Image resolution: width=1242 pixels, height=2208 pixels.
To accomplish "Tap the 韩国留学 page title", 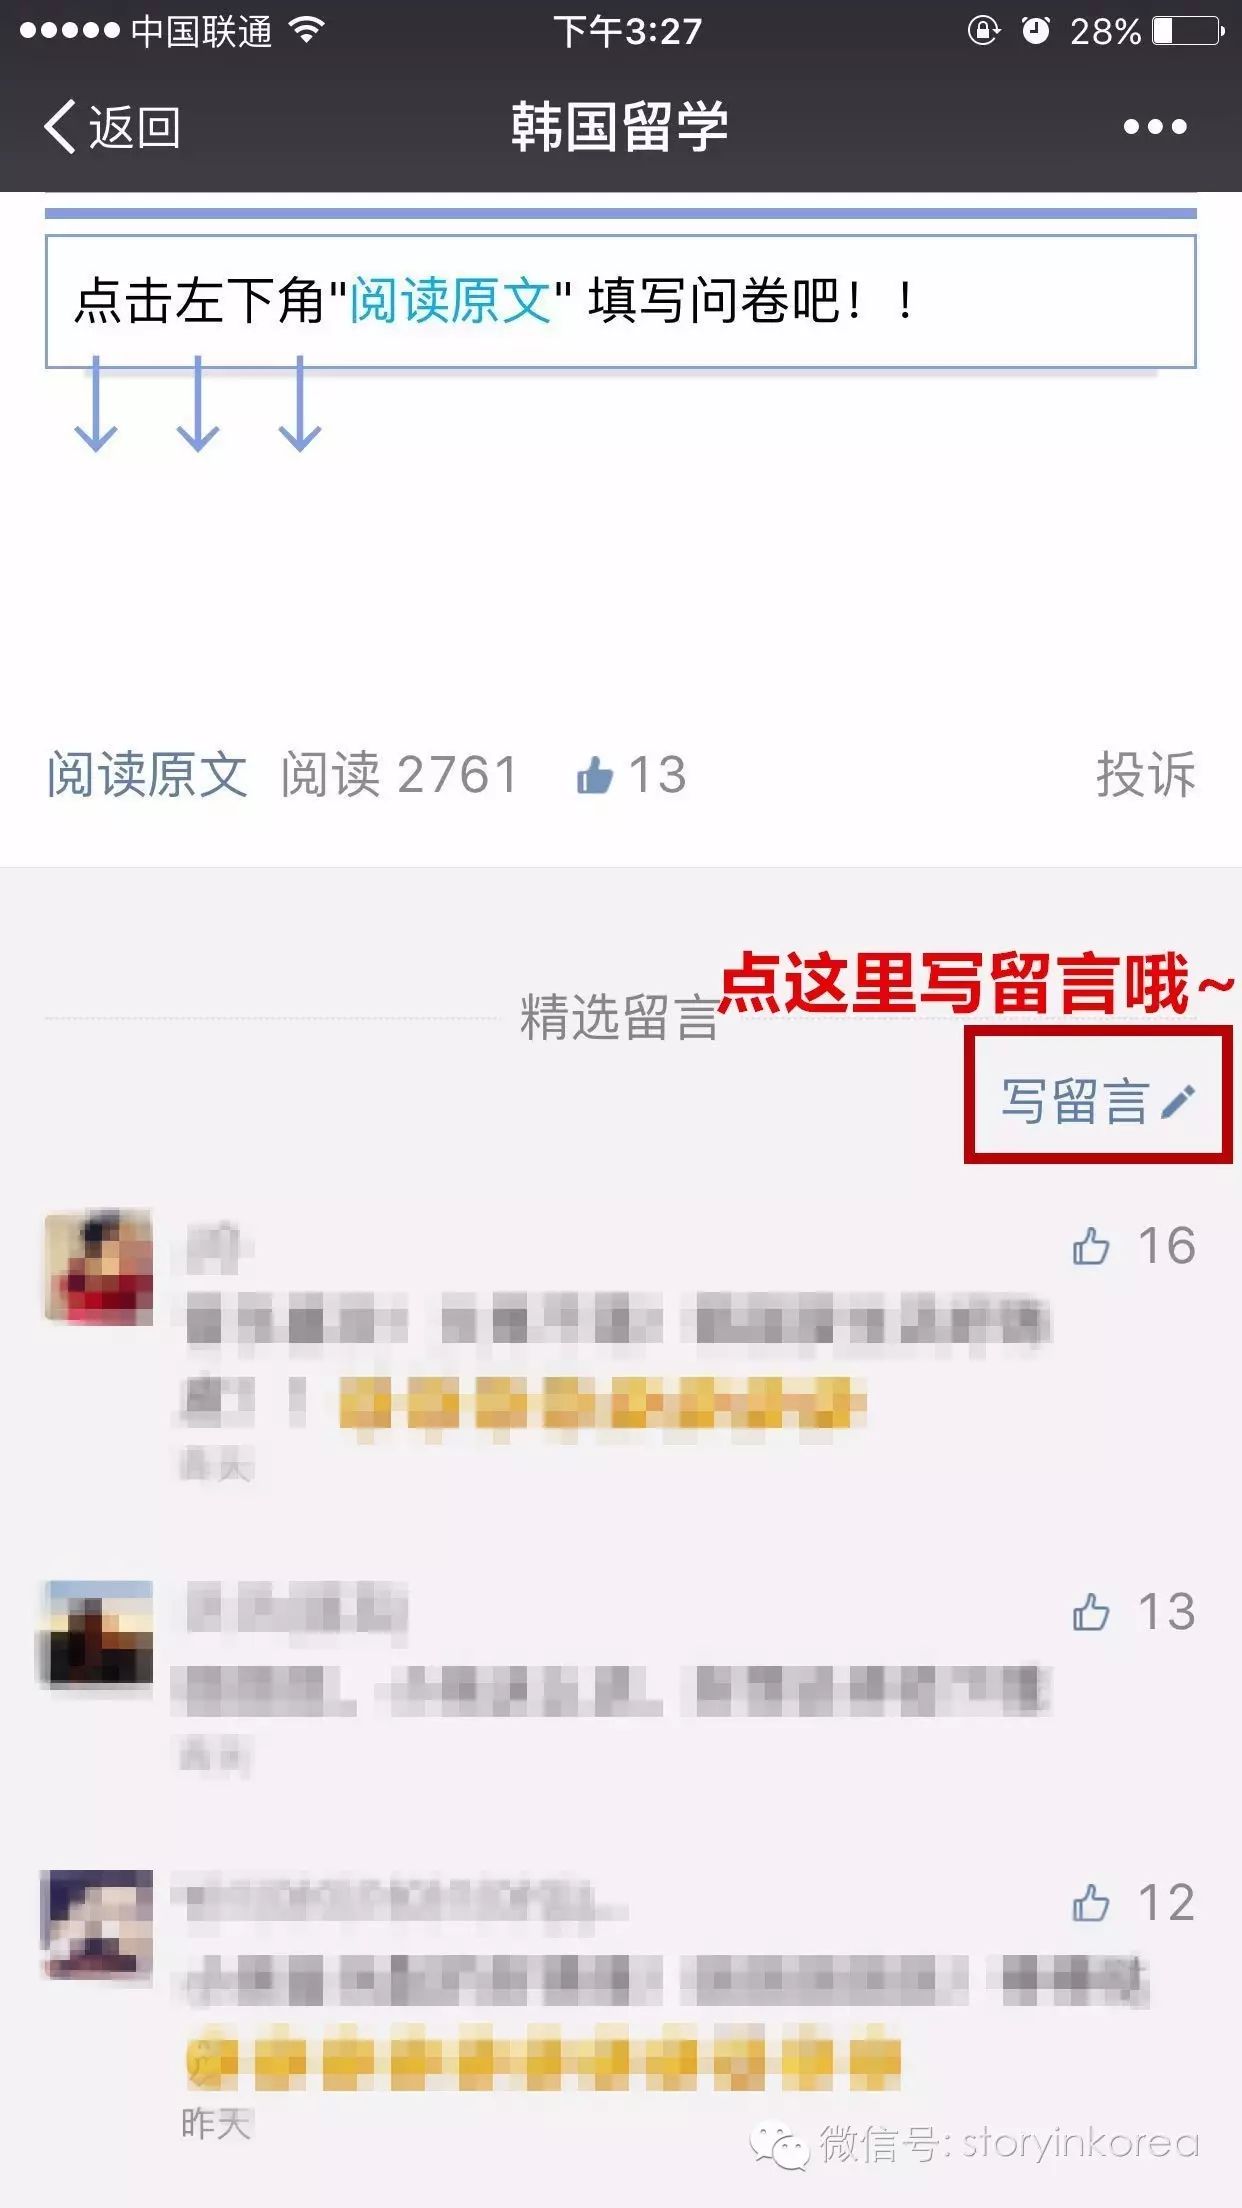I will pyautogui.click(x=620, y=127).
